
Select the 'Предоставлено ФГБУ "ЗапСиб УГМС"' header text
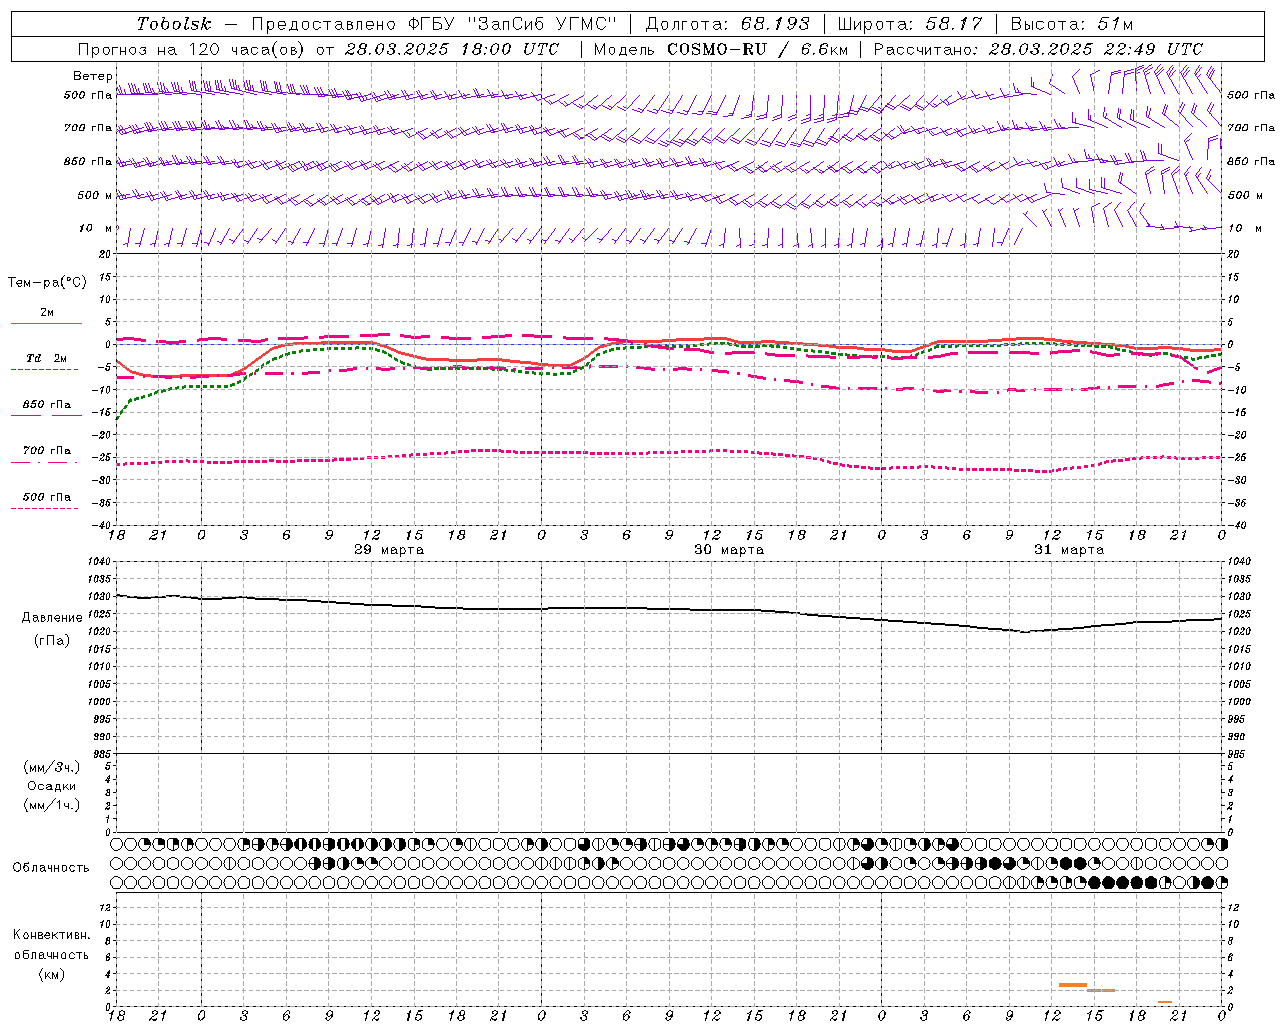point(435,24)
